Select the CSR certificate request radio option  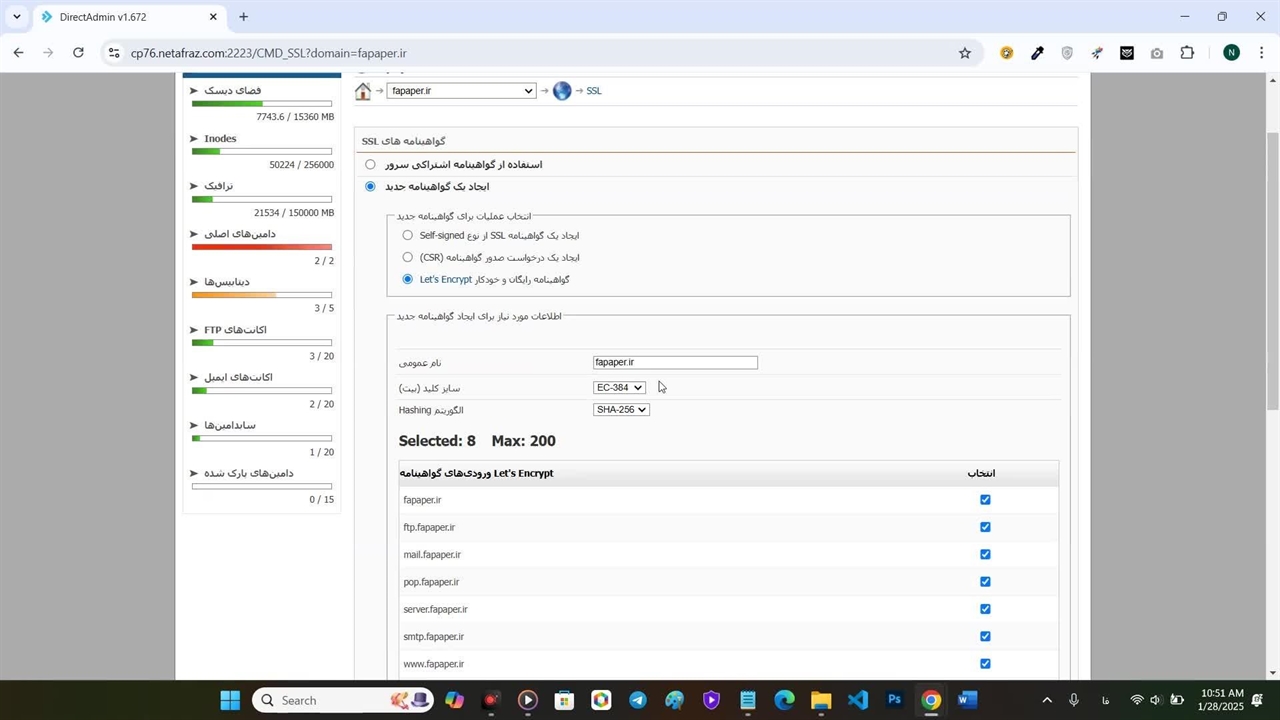click(407, 257)
